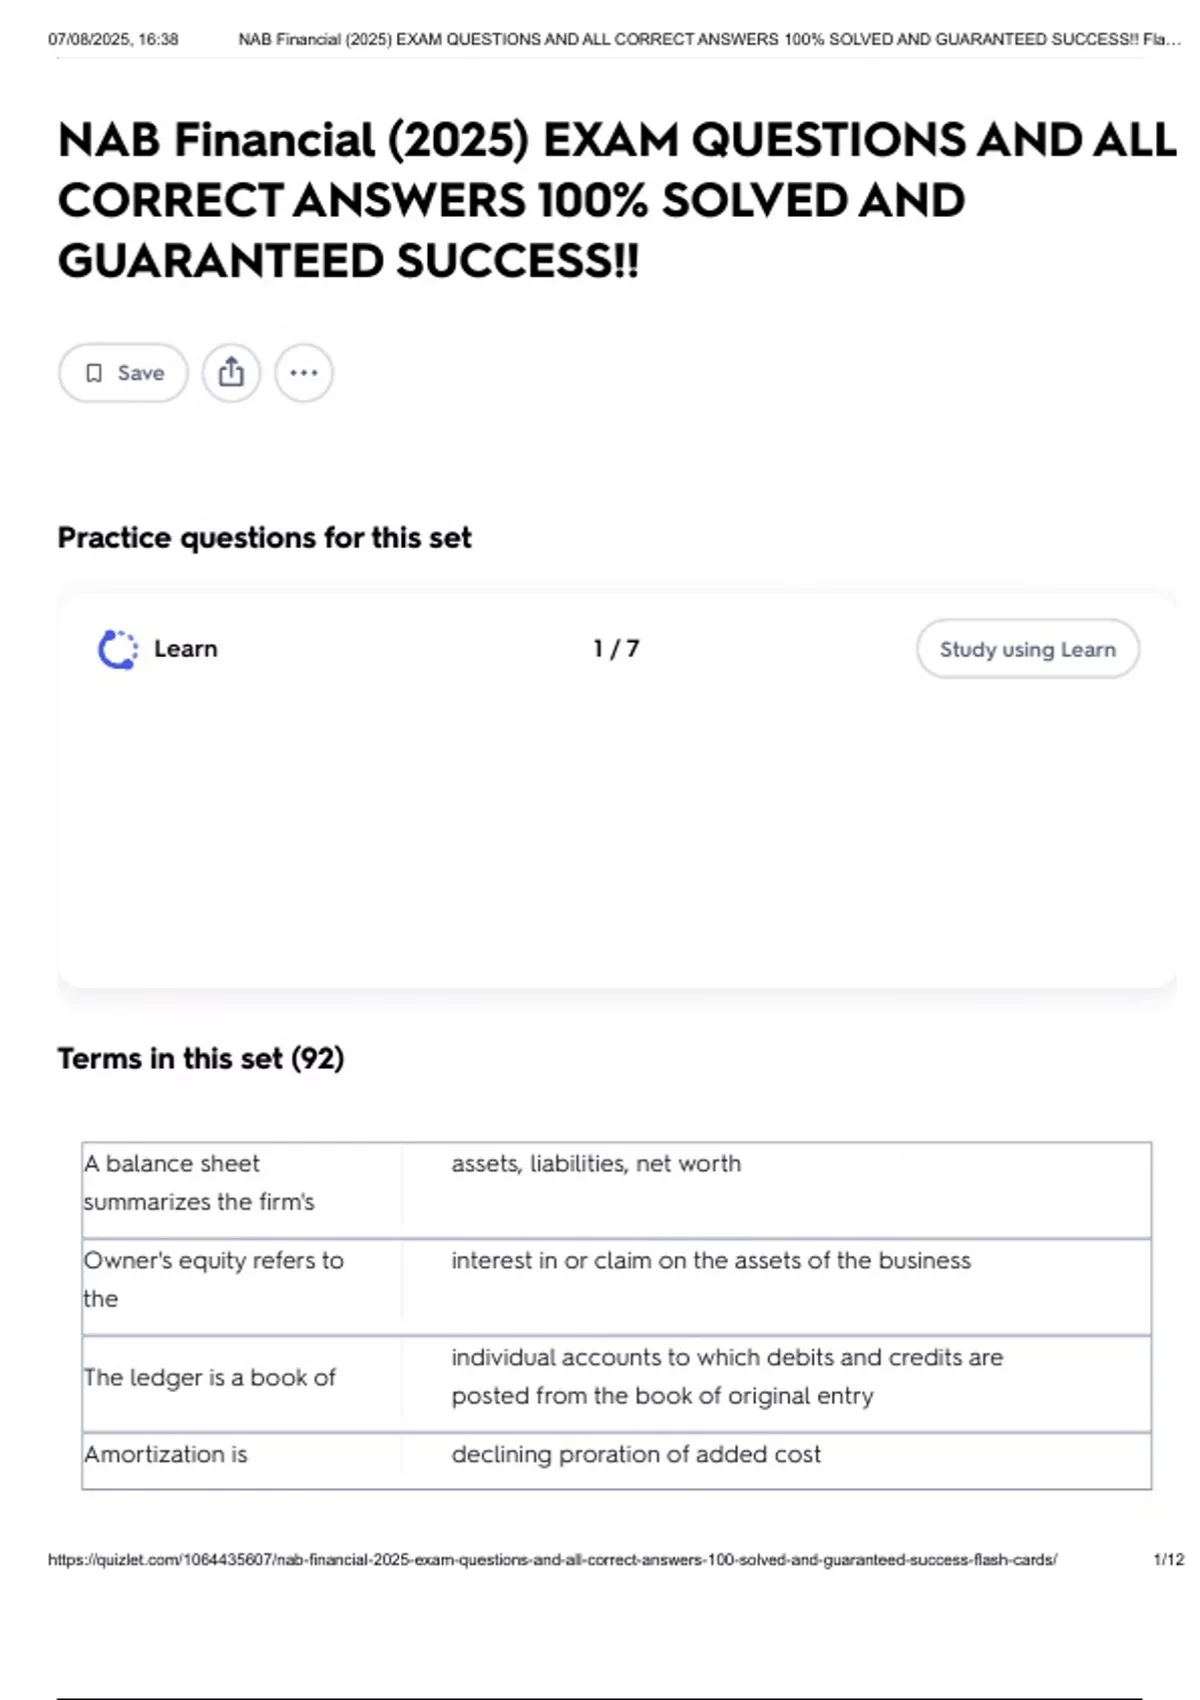Click the Learn circular logo icon
The height and width of the screenshot is (1700, 1200).
click(118, 649)
